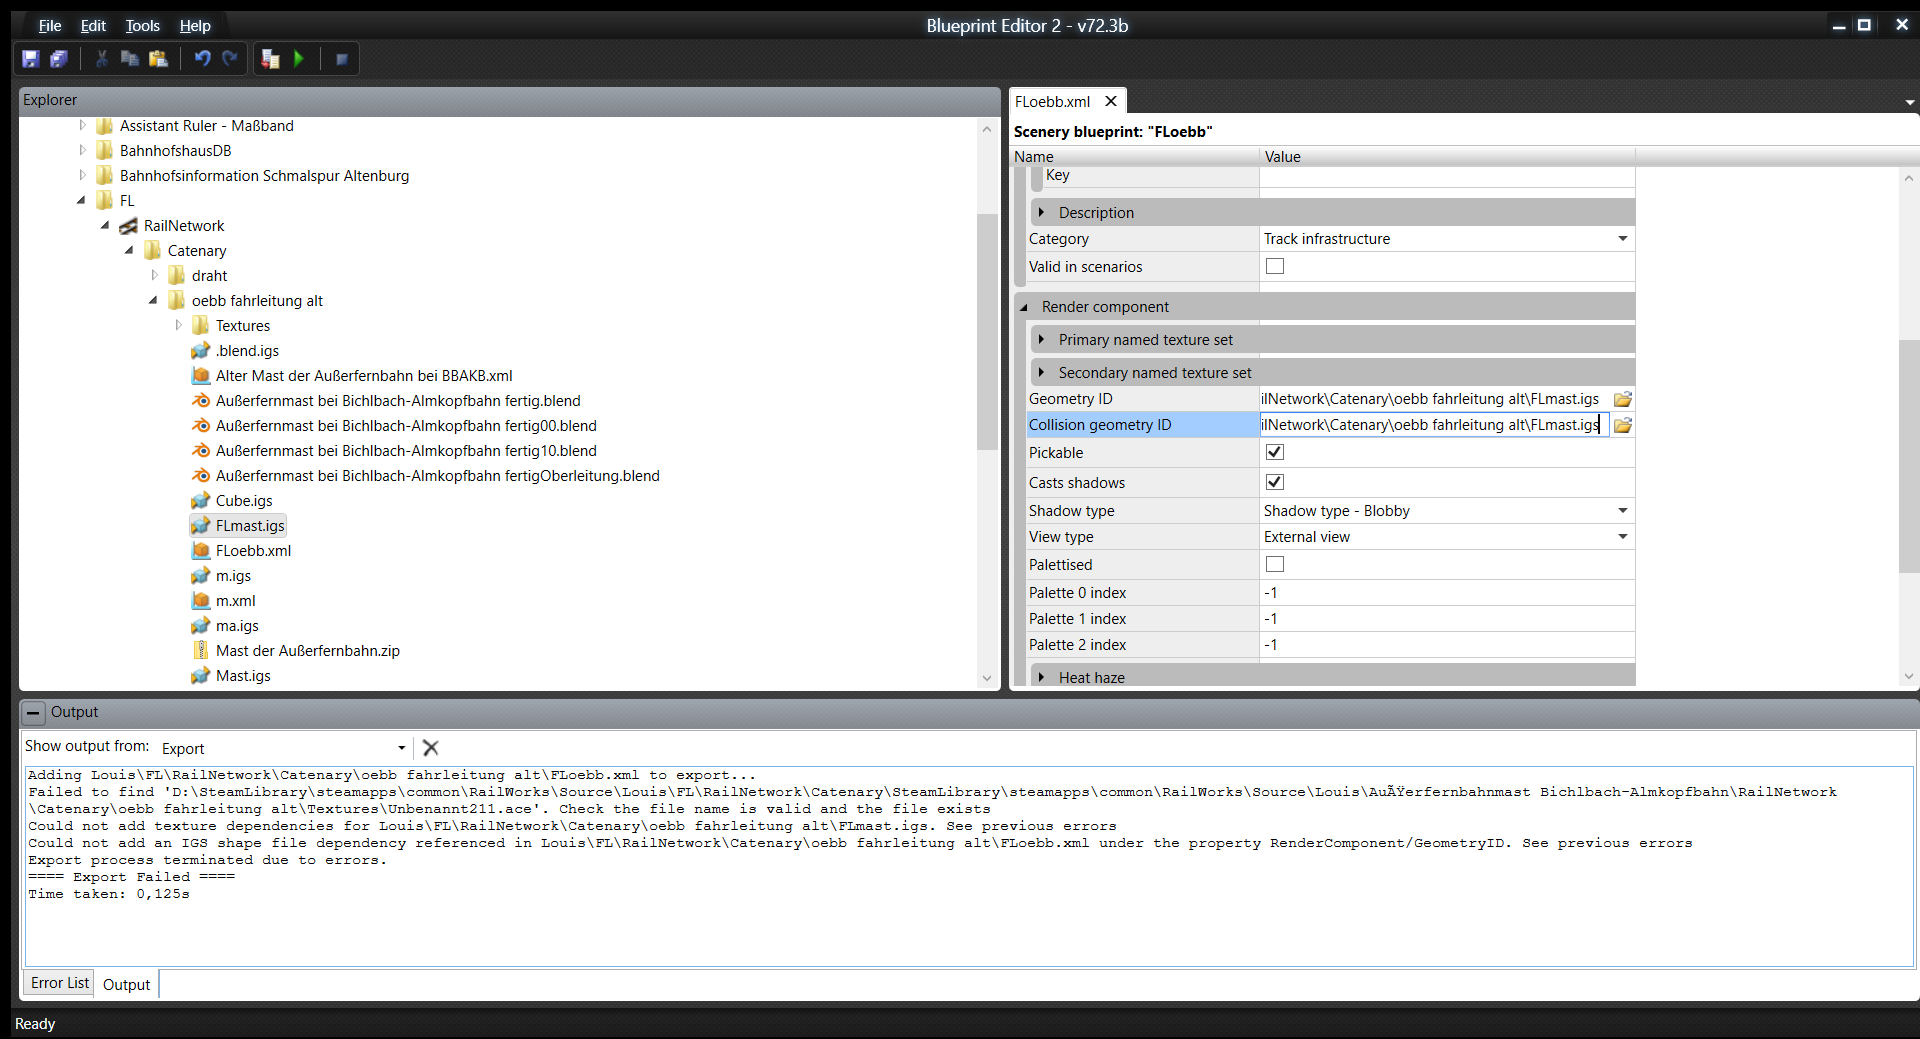Clear the output log with X icon
The height and width of the screenshot is (1039, 1920).
point(431,748)
